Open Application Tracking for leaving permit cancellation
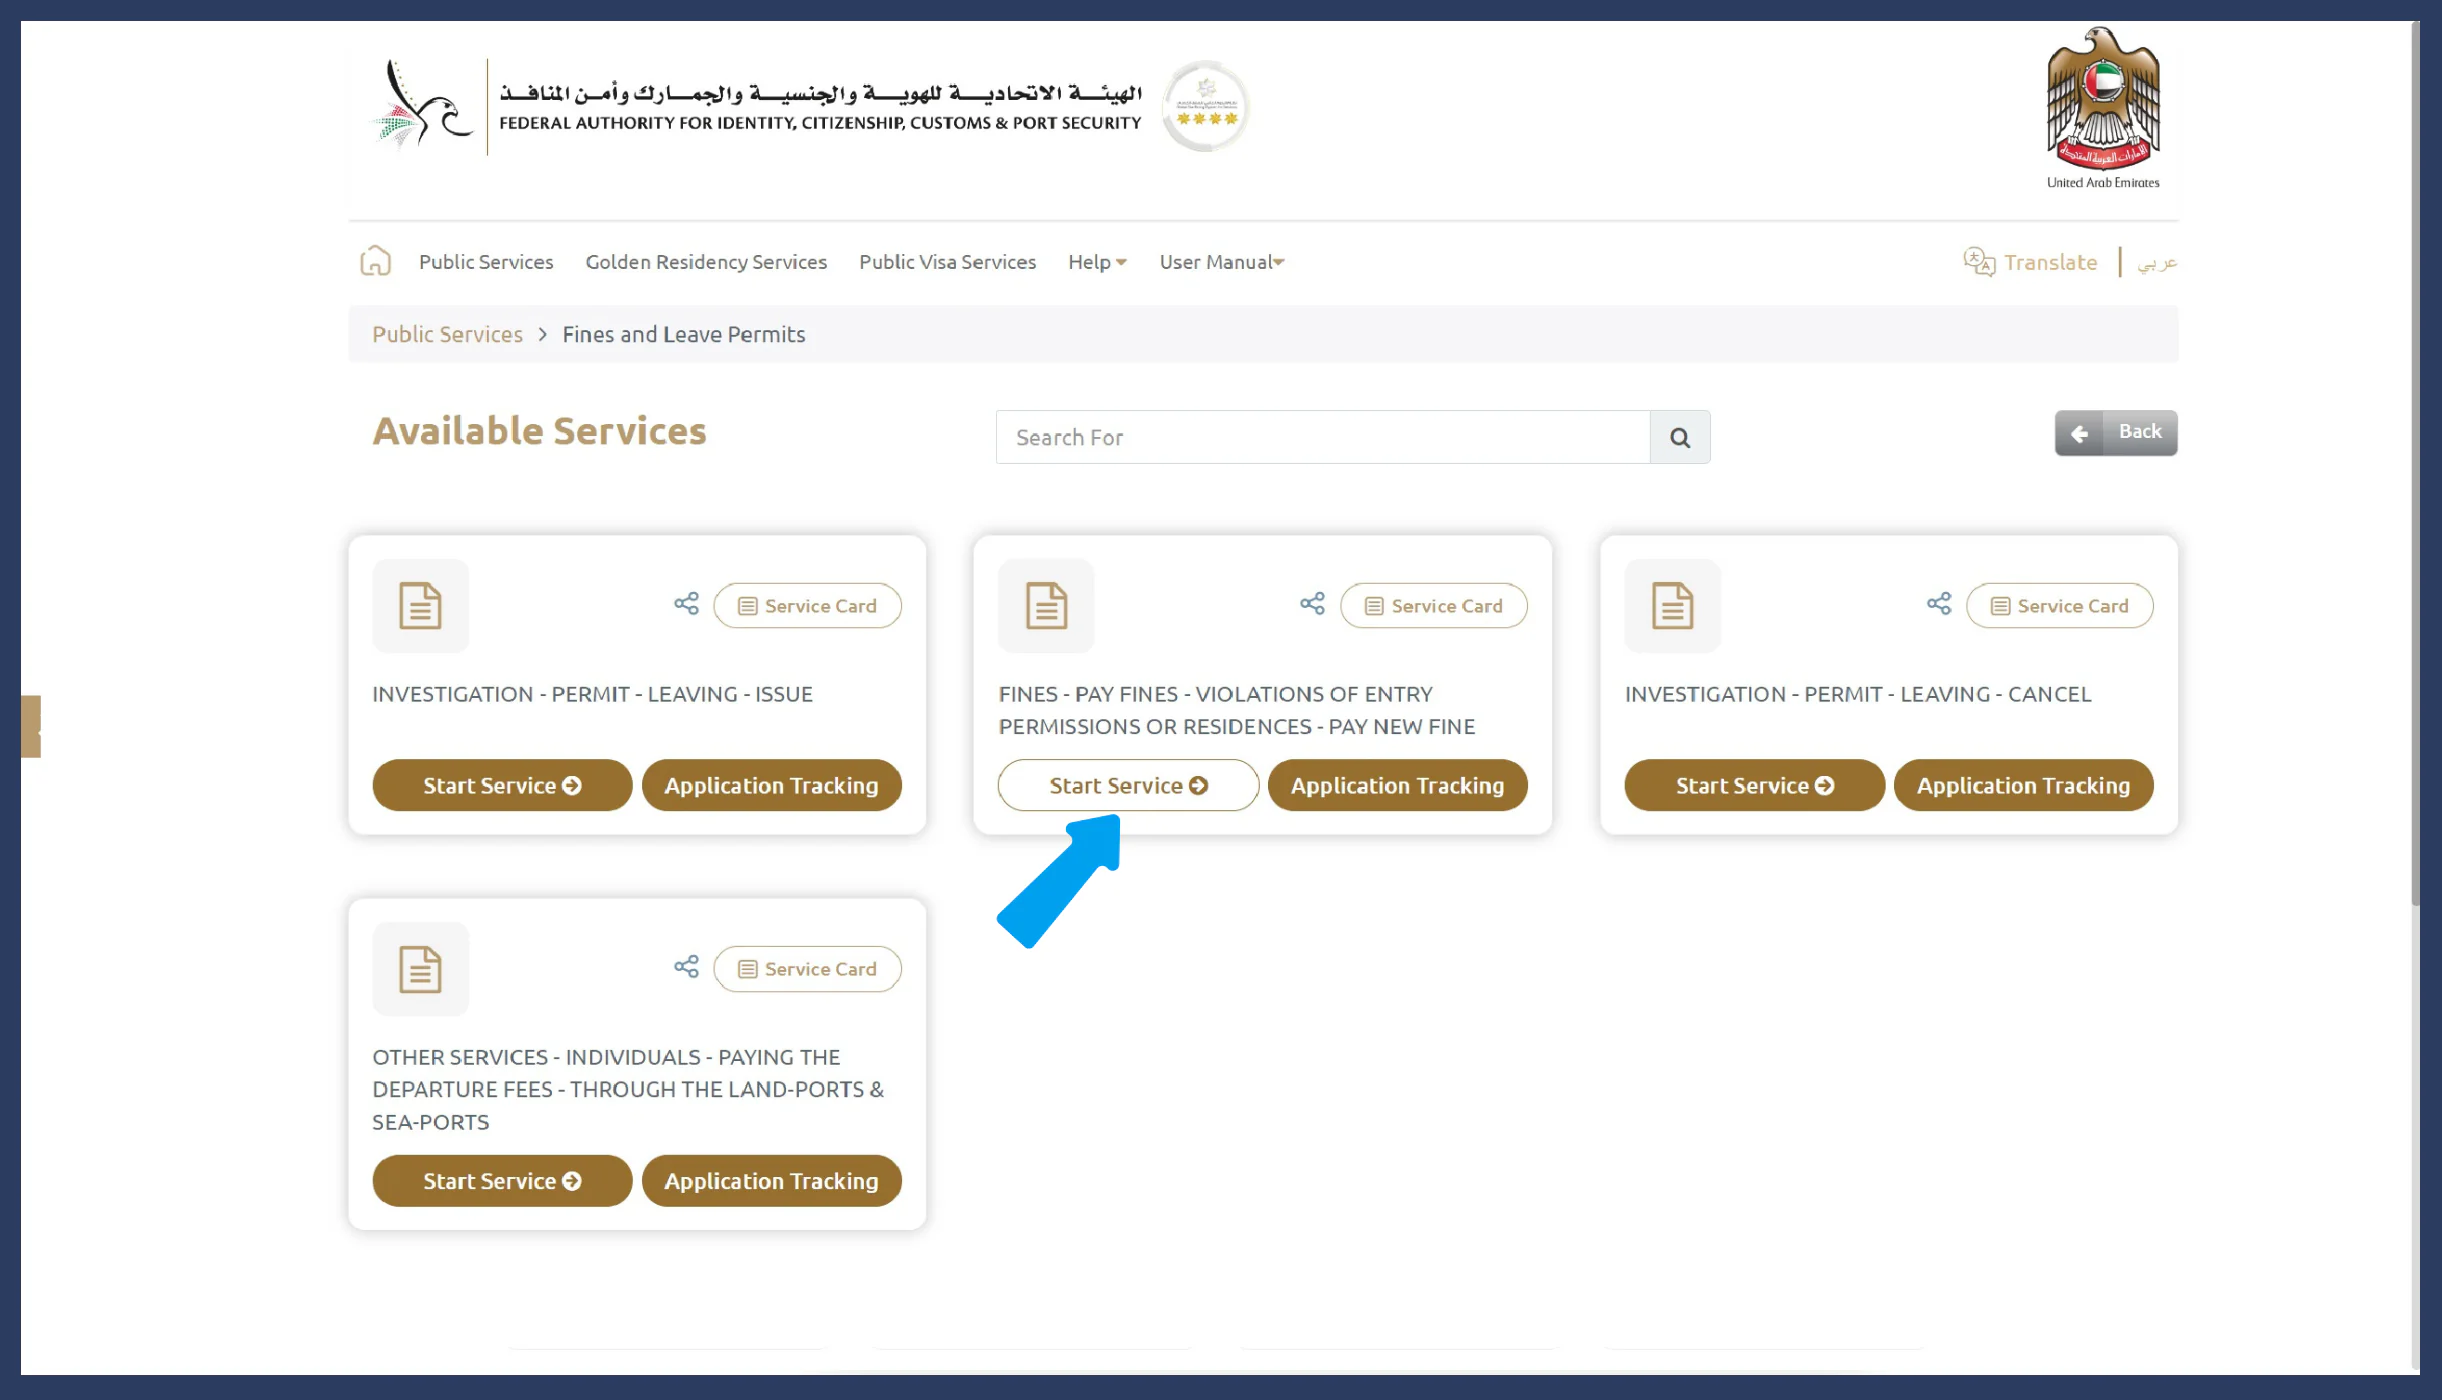Screen dimensions: 2442x1400 2024,785
